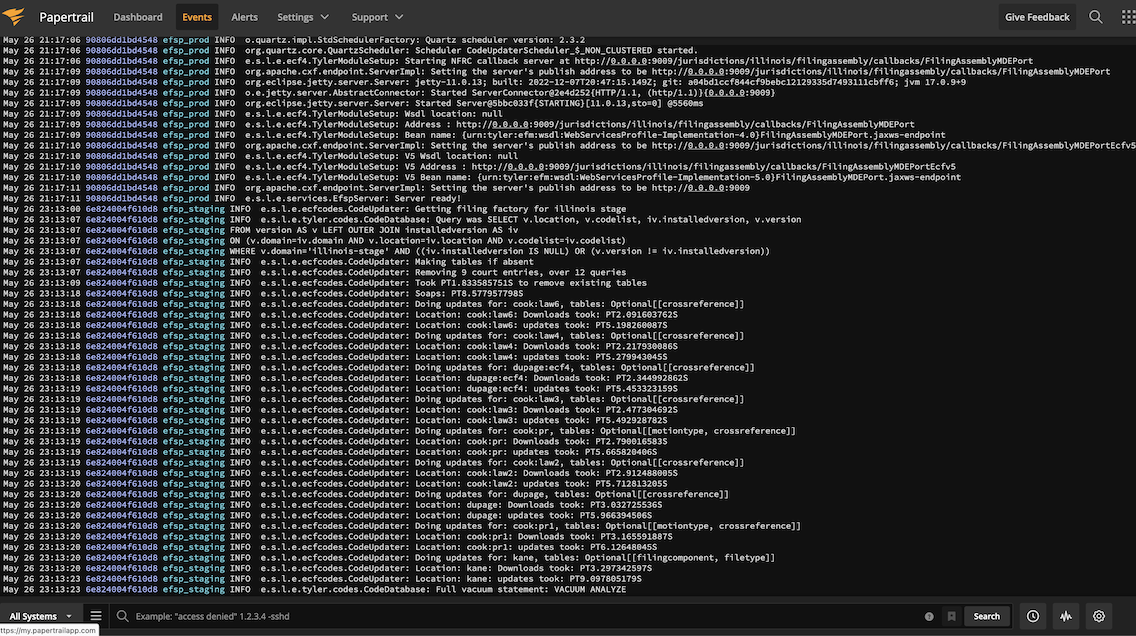Click 'Soaps: PT8.577957798S' log text
1136x636 pixels.
469,293
